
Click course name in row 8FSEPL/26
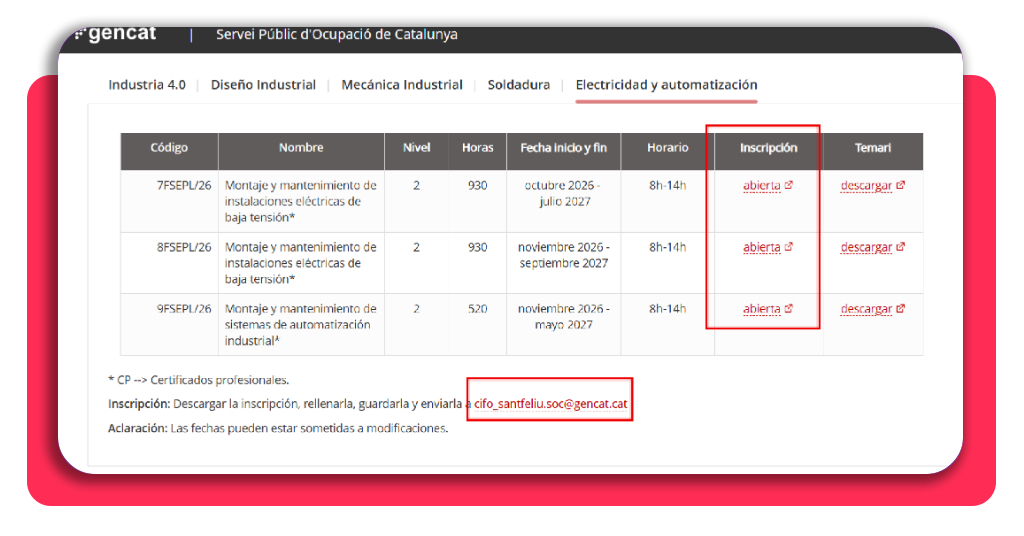coord(300,263)
